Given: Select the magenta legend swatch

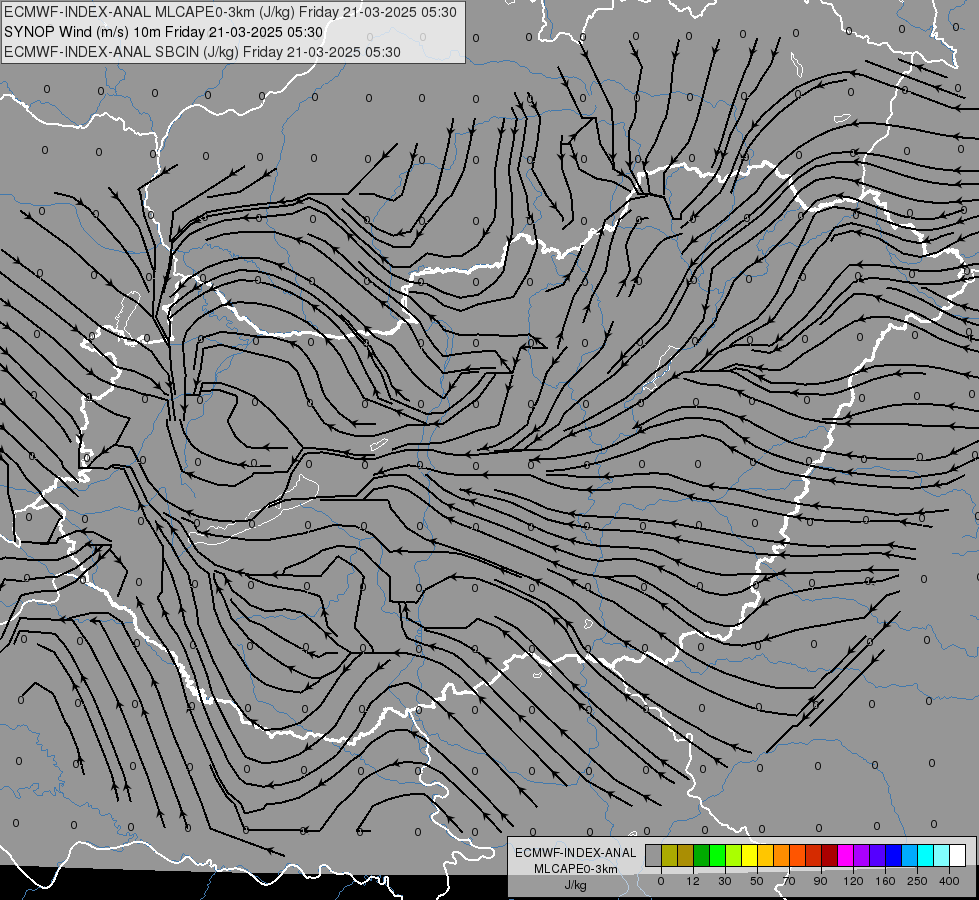Looking at the screenshot, I should coord(845,855).
